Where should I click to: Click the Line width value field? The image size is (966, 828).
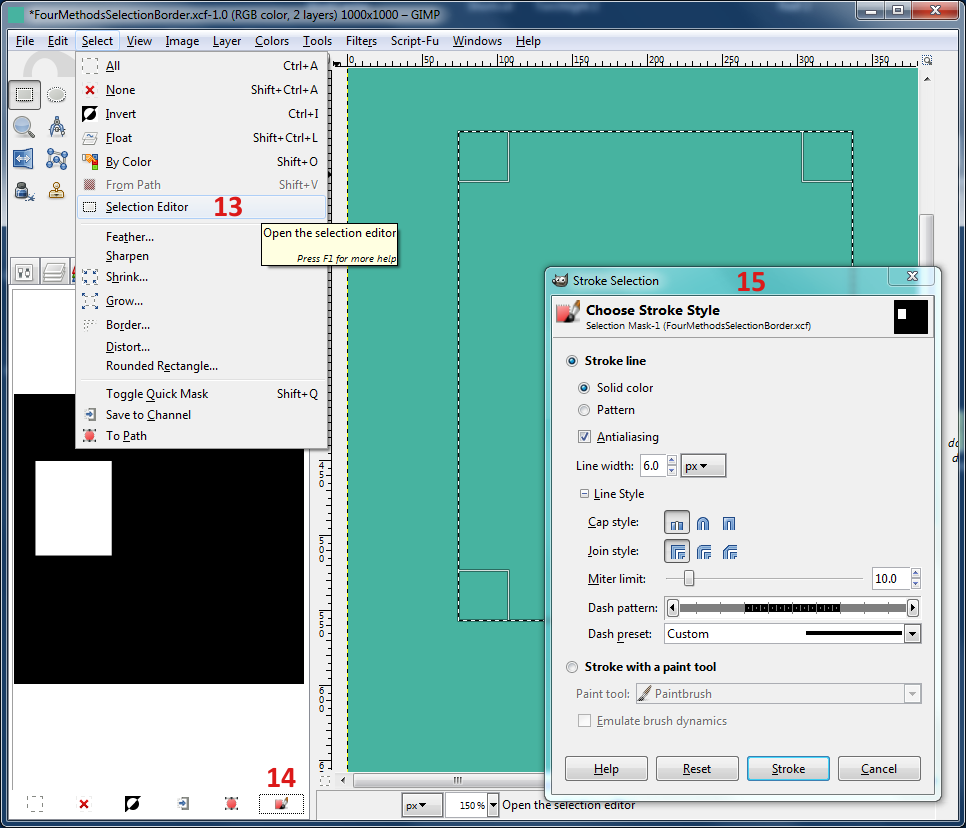coord(653,466)
